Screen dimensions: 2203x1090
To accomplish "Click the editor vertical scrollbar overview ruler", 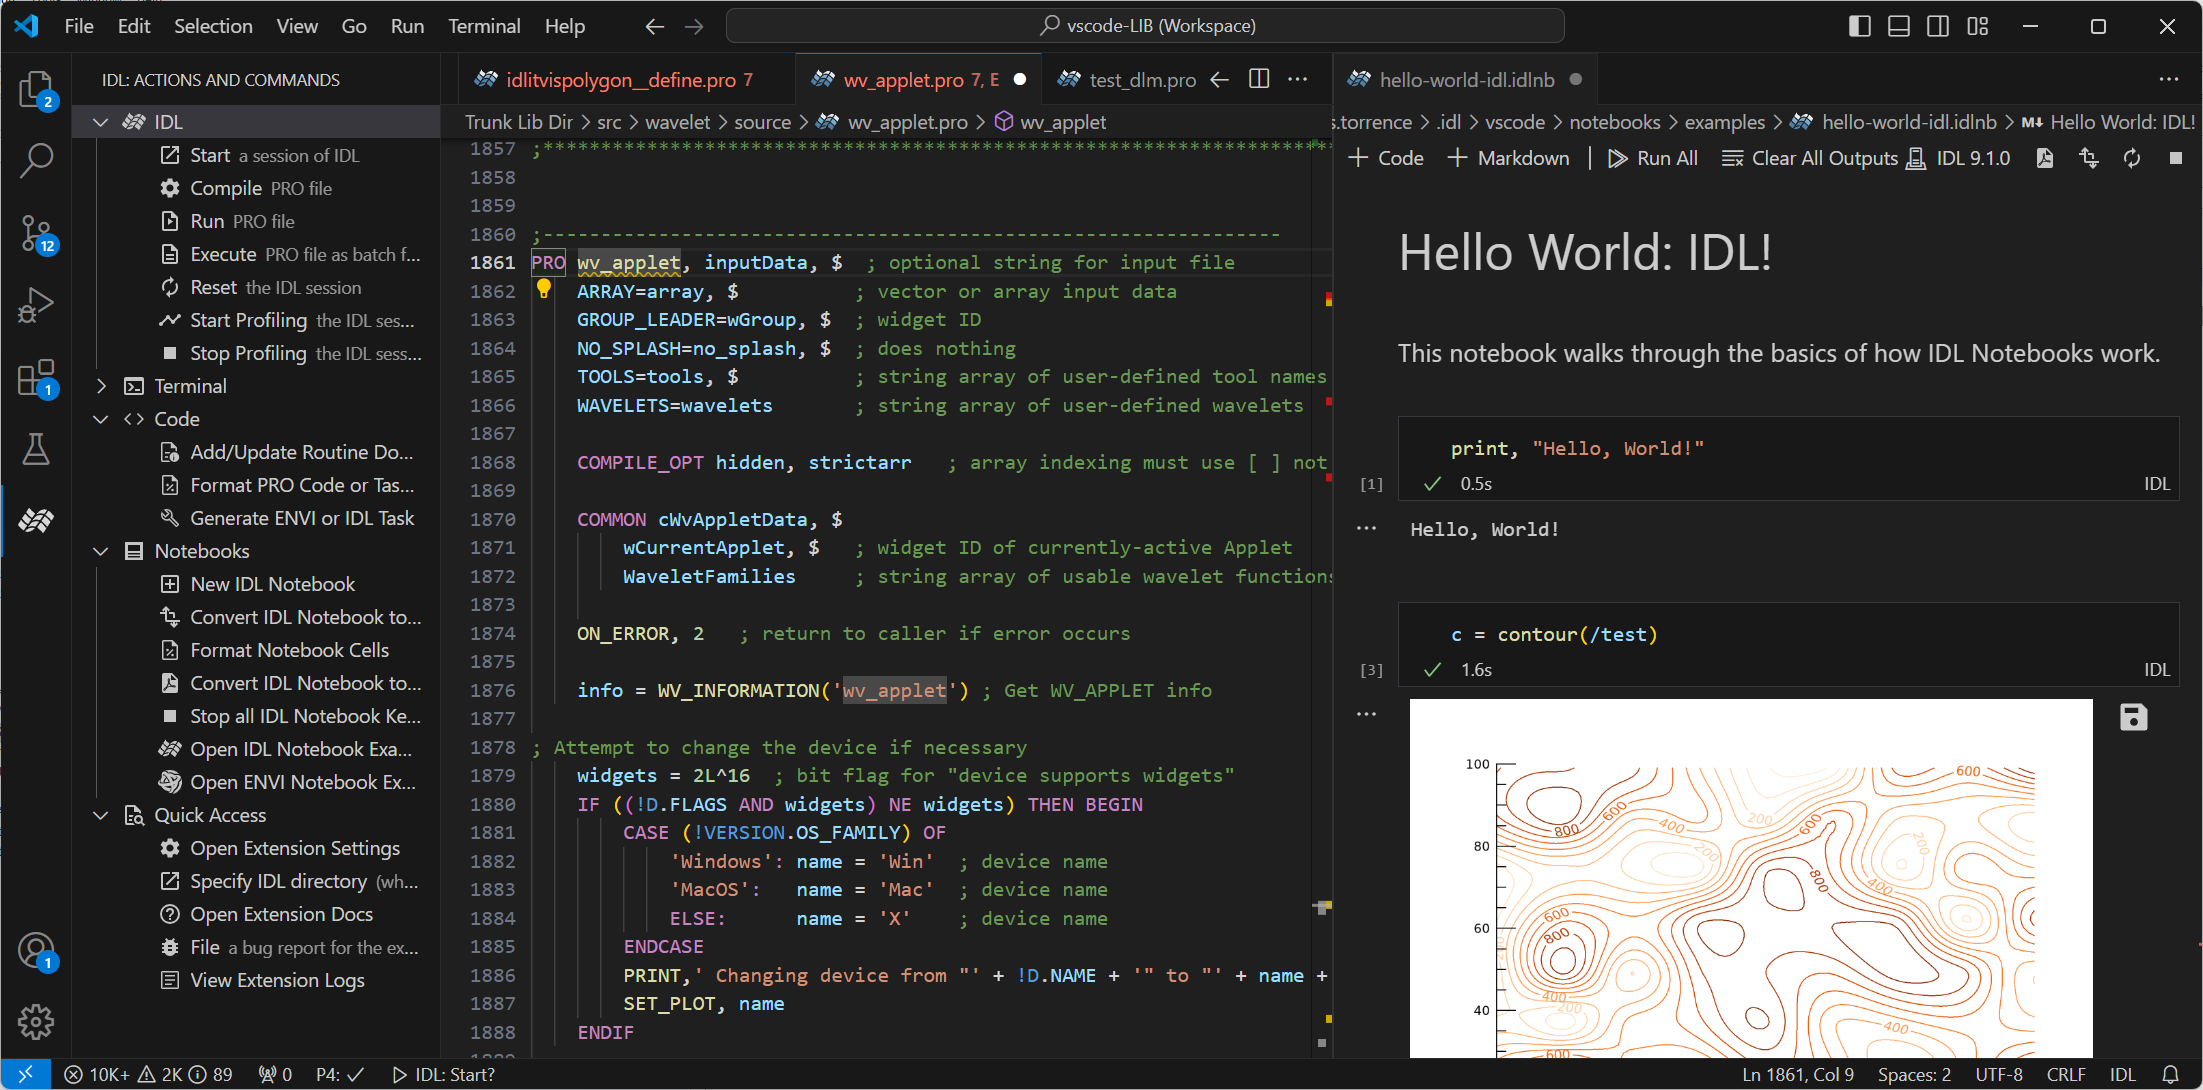I will (1326, 600).
